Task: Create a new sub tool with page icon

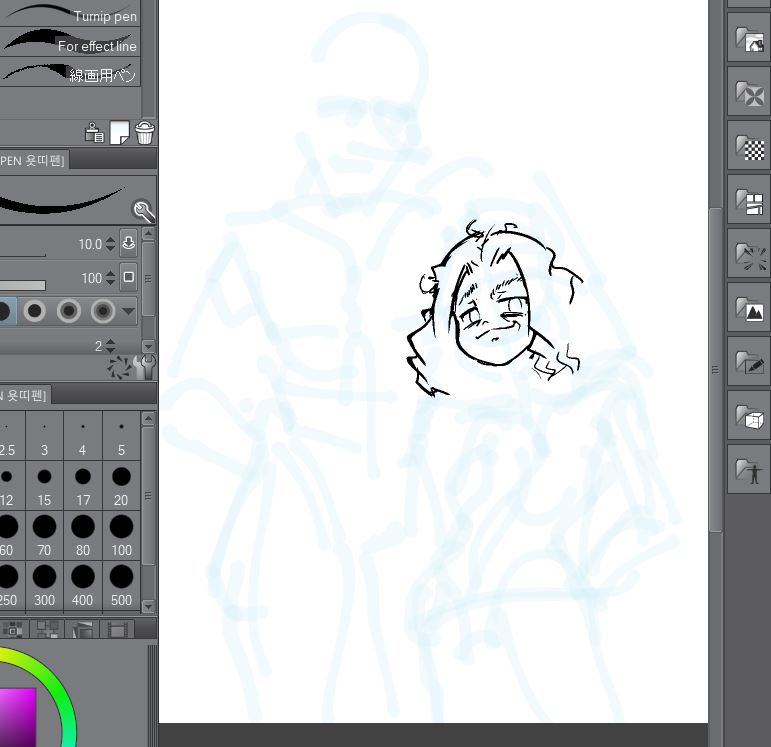Action: (x=119, y=133)
